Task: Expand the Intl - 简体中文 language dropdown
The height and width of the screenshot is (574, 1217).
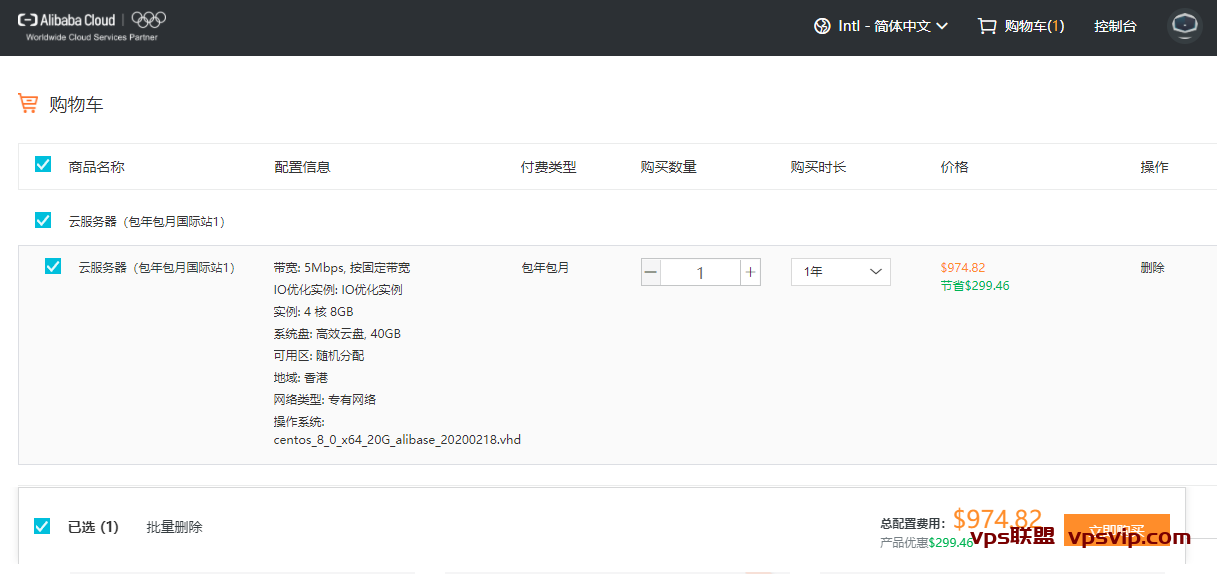Action: click(892, 26)
